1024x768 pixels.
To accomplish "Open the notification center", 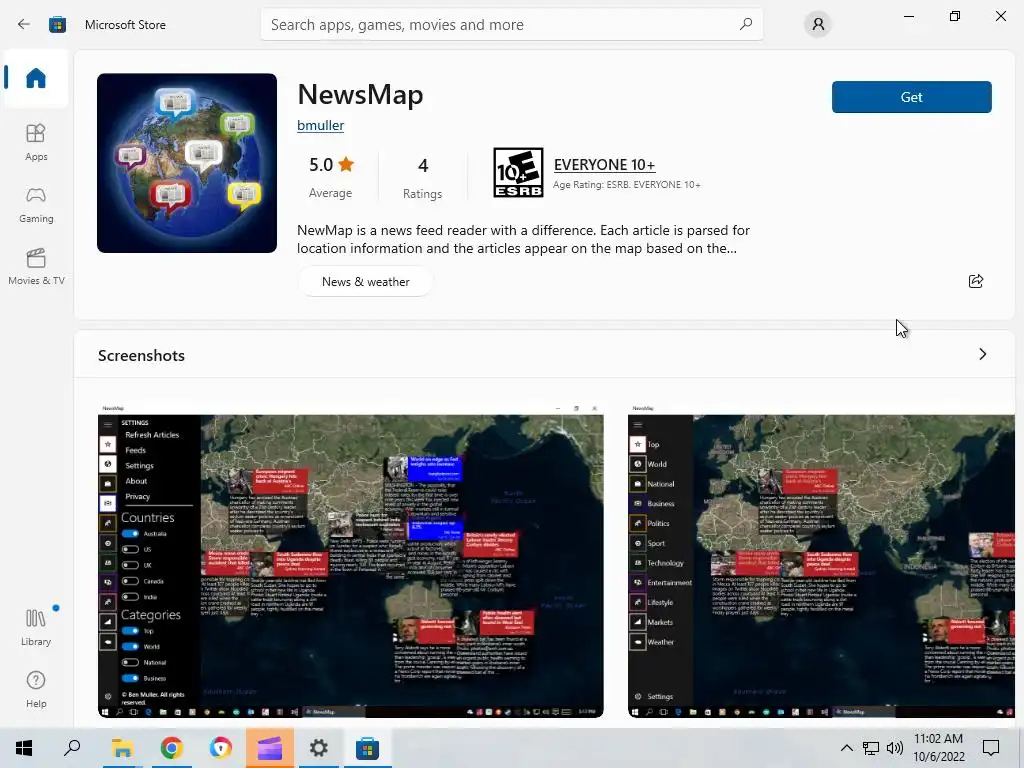I will (x=991, y=748).
